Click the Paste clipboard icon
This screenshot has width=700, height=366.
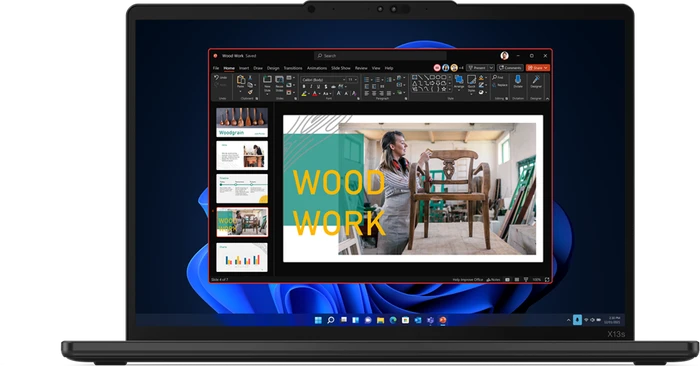pos(241,80)
